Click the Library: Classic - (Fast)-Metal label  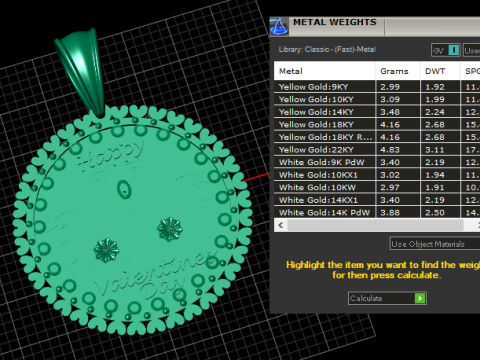click(327, 50)
